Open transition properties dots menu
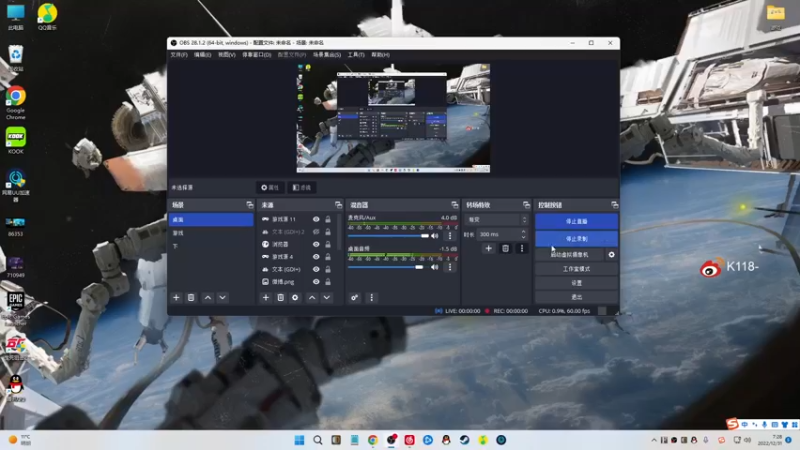The image size is (800, 450). click(x=521, y=248)
